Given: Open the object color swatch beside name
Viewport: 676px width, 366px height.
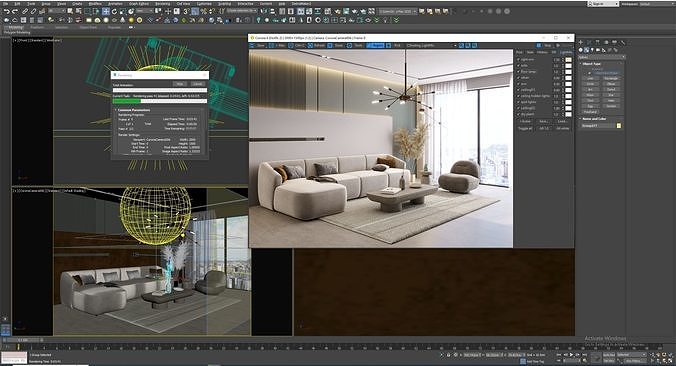Looking at the screenshot, I should (x=619, y=125).
